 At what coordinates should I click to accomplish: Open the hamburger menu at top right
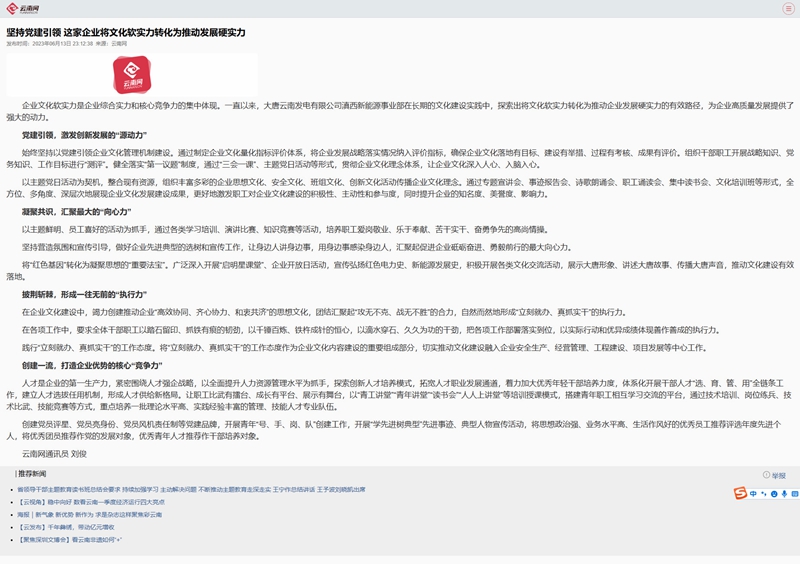coord(788,8)
